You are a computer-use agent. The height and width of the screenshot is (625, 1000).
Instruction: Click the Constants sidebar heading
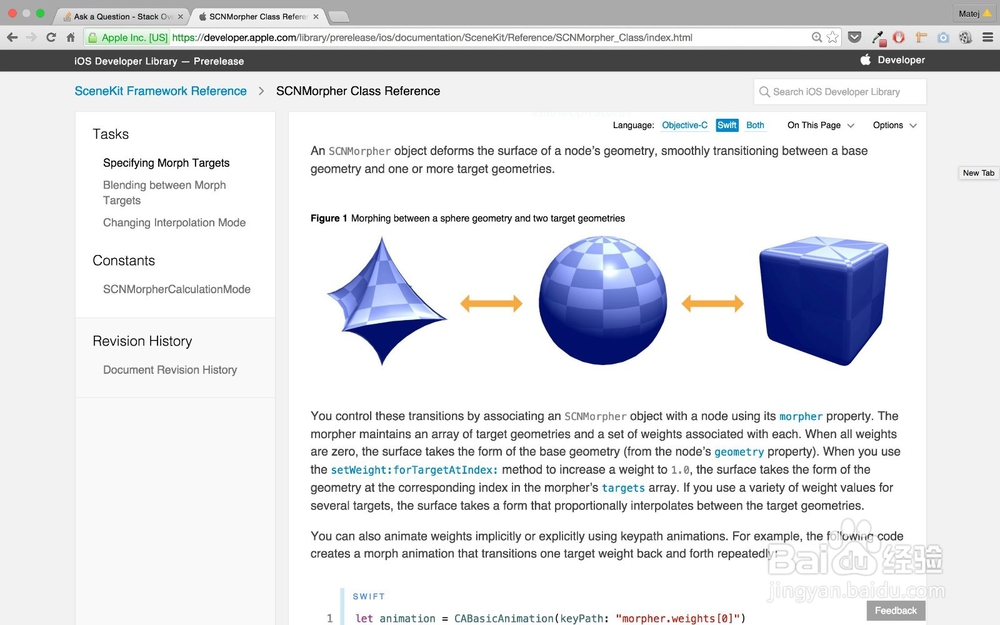pyautogui.click(x=124, y=260)
